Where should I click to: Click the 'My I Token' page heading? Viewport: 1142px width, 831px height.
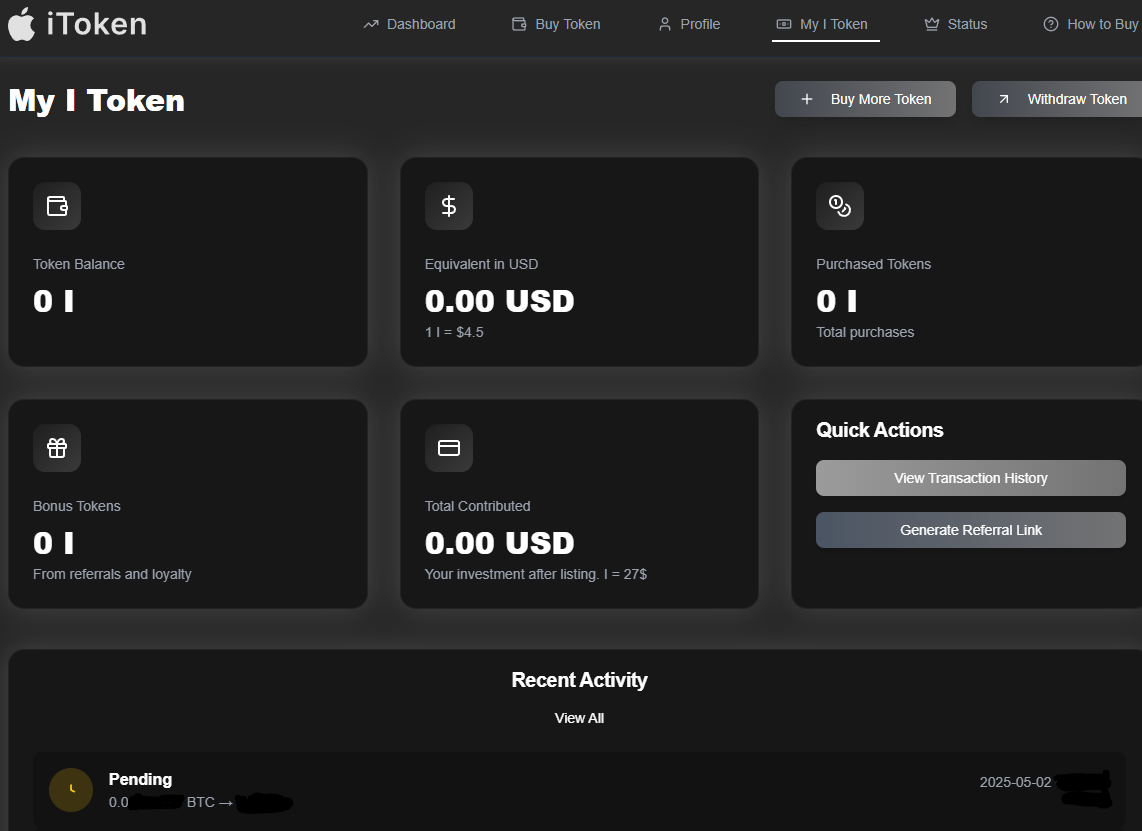(x=97, y=101)
